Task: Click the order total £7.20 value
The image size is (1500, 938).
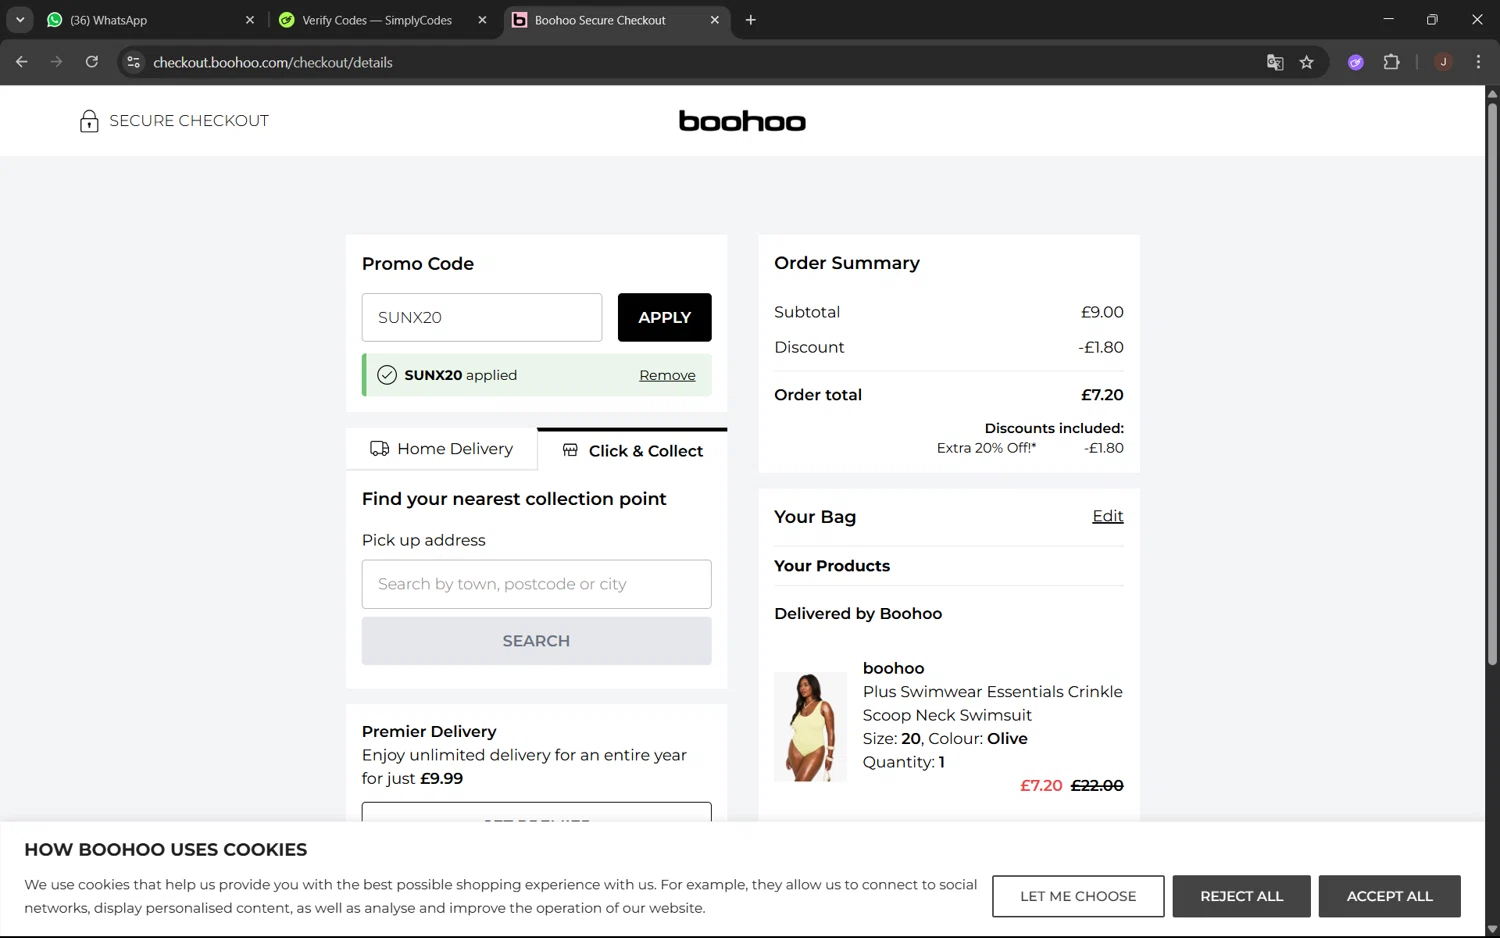Action: click(1102, 395)
